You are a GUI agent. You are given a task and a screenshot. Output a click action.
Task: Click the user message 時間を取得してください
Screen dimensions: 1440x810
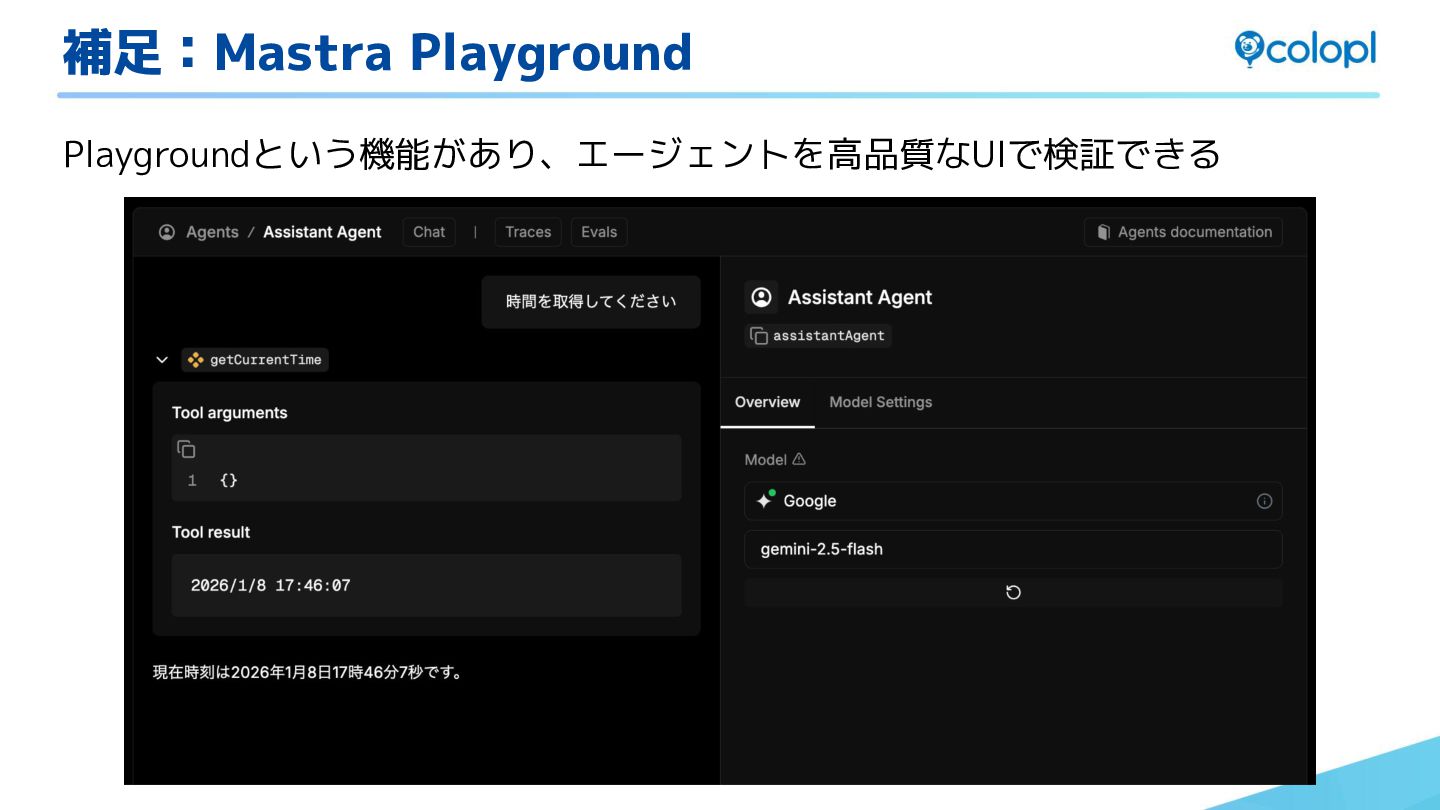(591, 302)
